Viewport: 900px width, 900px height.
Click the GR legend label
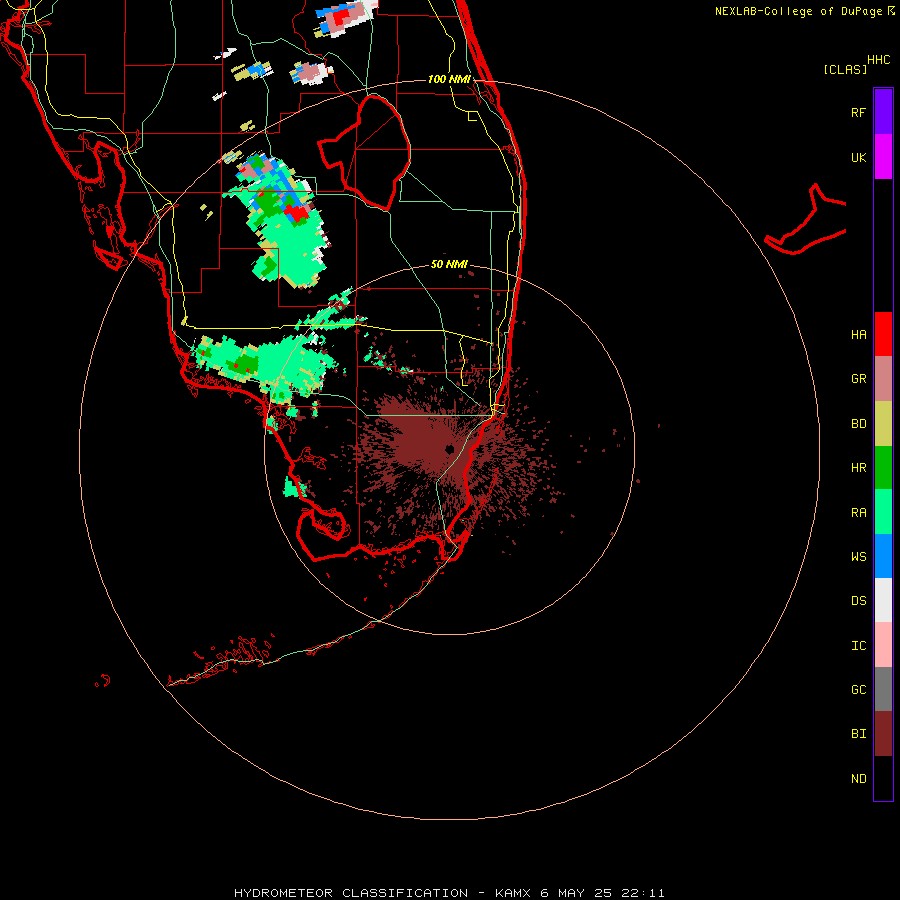(x=858, y=379)
